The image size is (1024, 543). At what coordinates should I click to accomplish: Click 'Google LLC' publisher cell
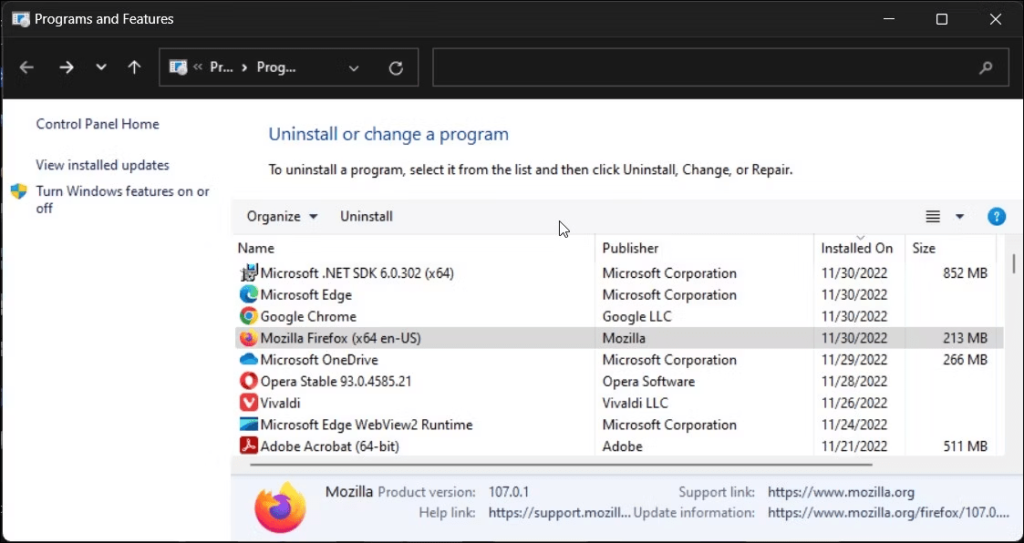pyautogui.click(x=637, y=316)
